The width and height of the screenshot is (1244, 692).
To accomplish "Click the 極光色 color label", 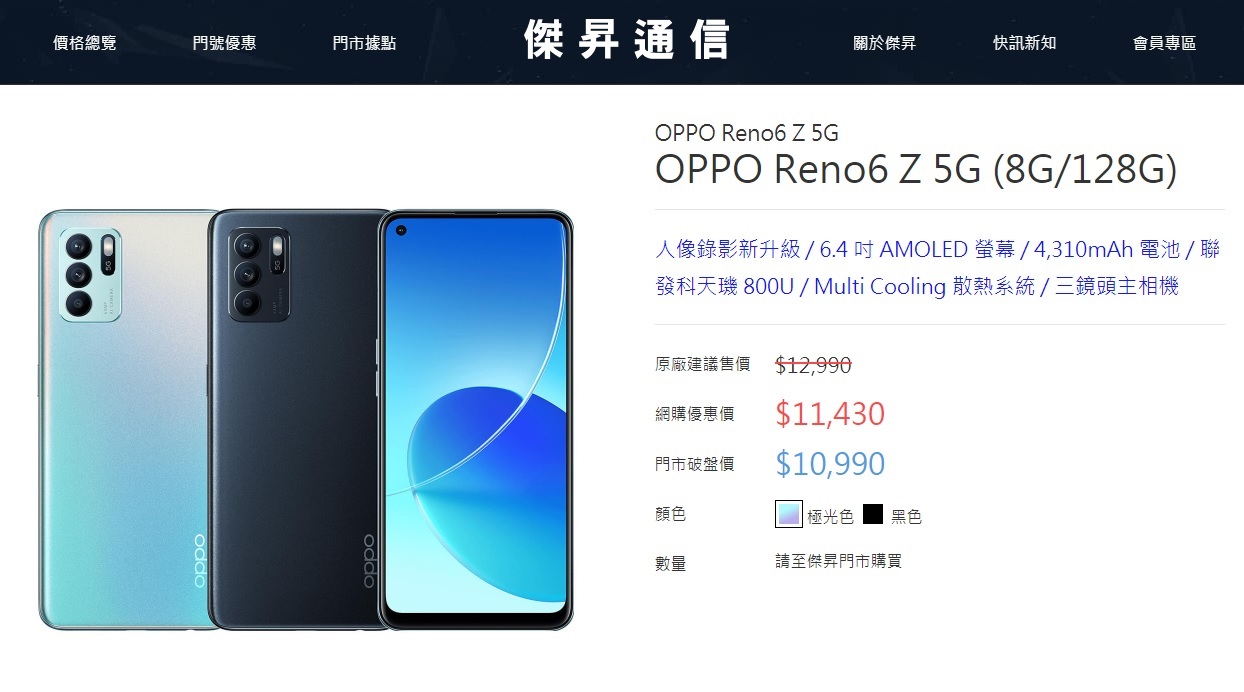I will (830, 517).
